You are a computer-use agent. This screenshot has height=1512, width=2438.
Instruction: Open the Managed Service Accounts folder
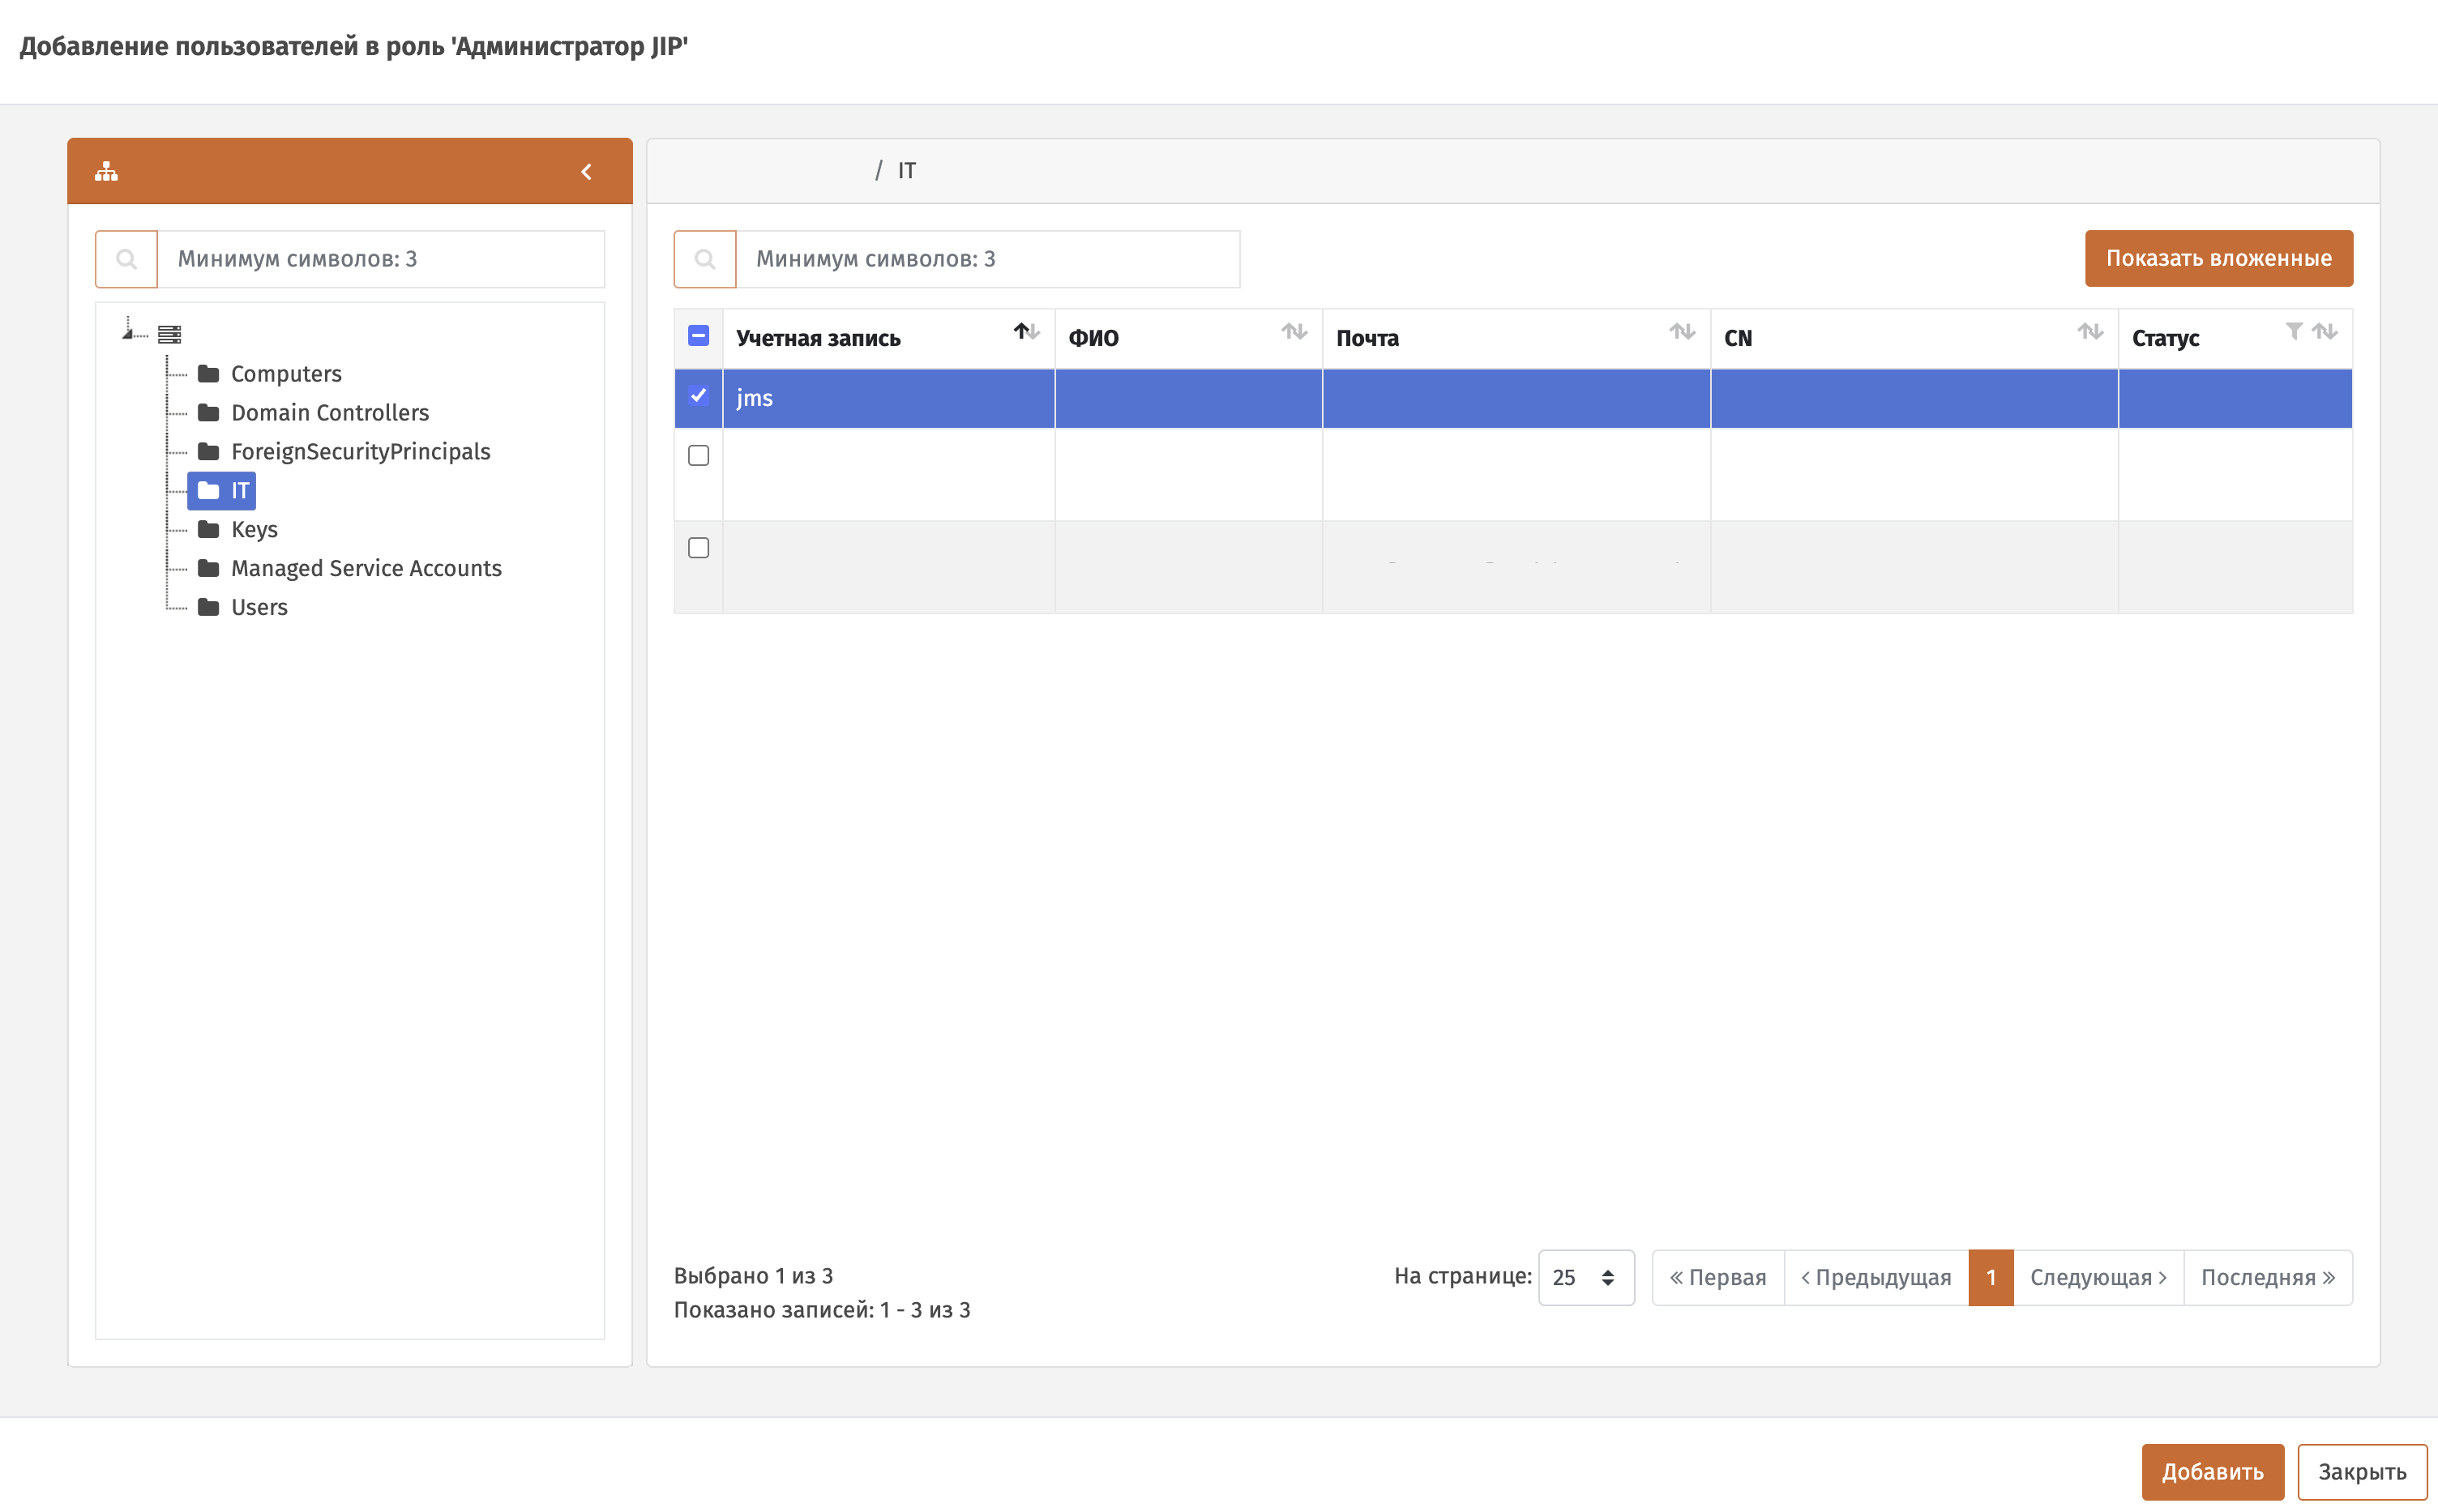tap(366, 569)
